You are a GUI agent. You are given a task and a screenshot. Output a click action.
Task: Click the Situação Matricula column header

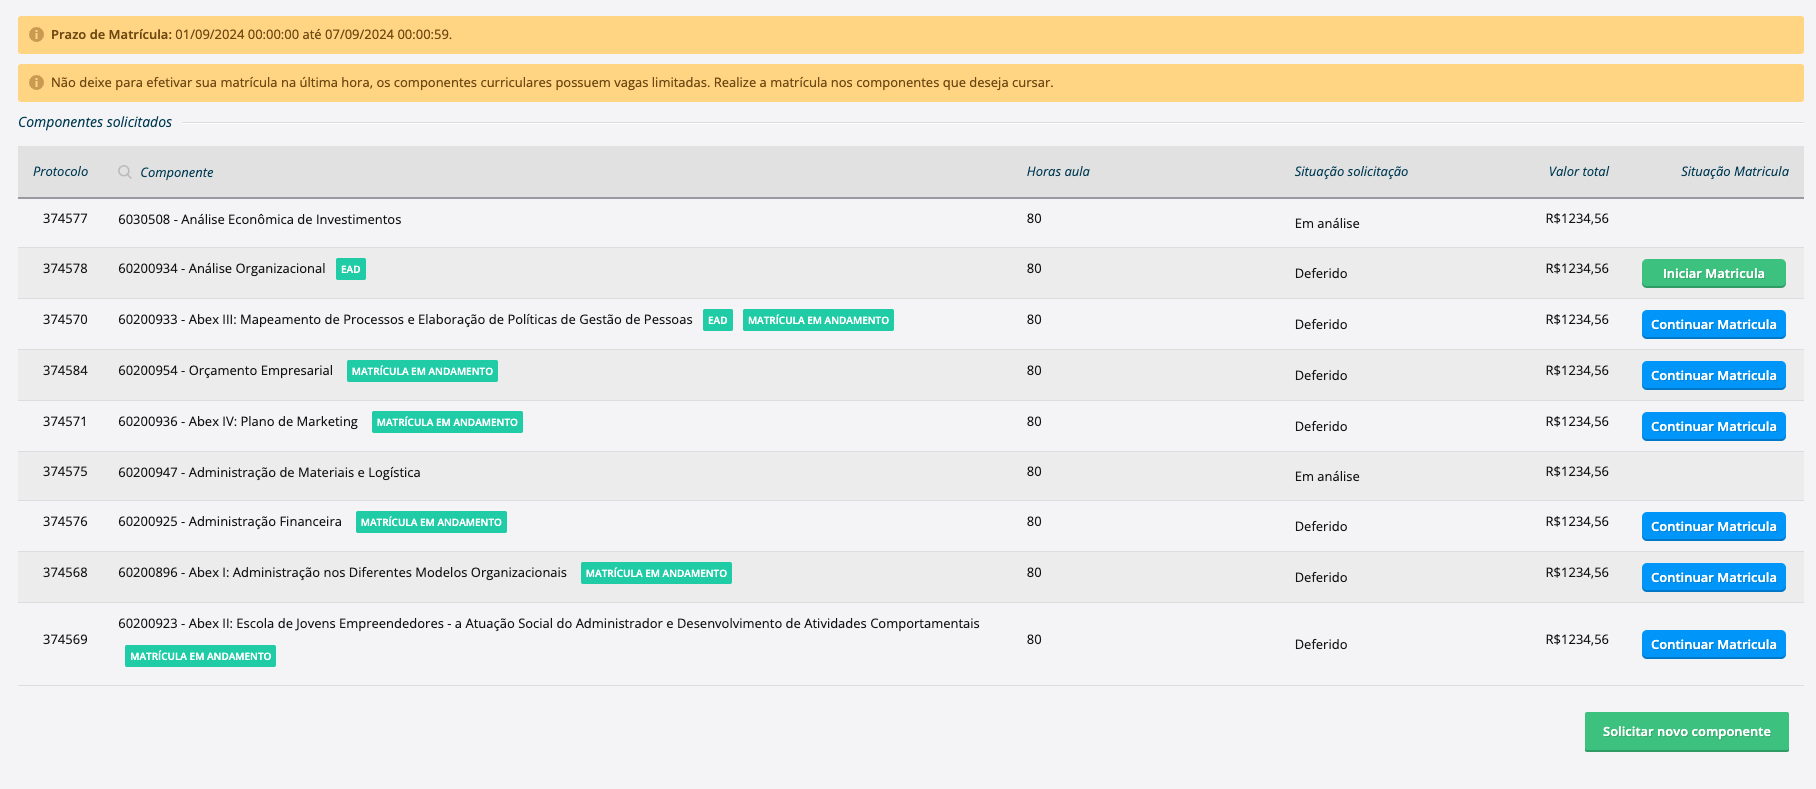click(1734, 172)
